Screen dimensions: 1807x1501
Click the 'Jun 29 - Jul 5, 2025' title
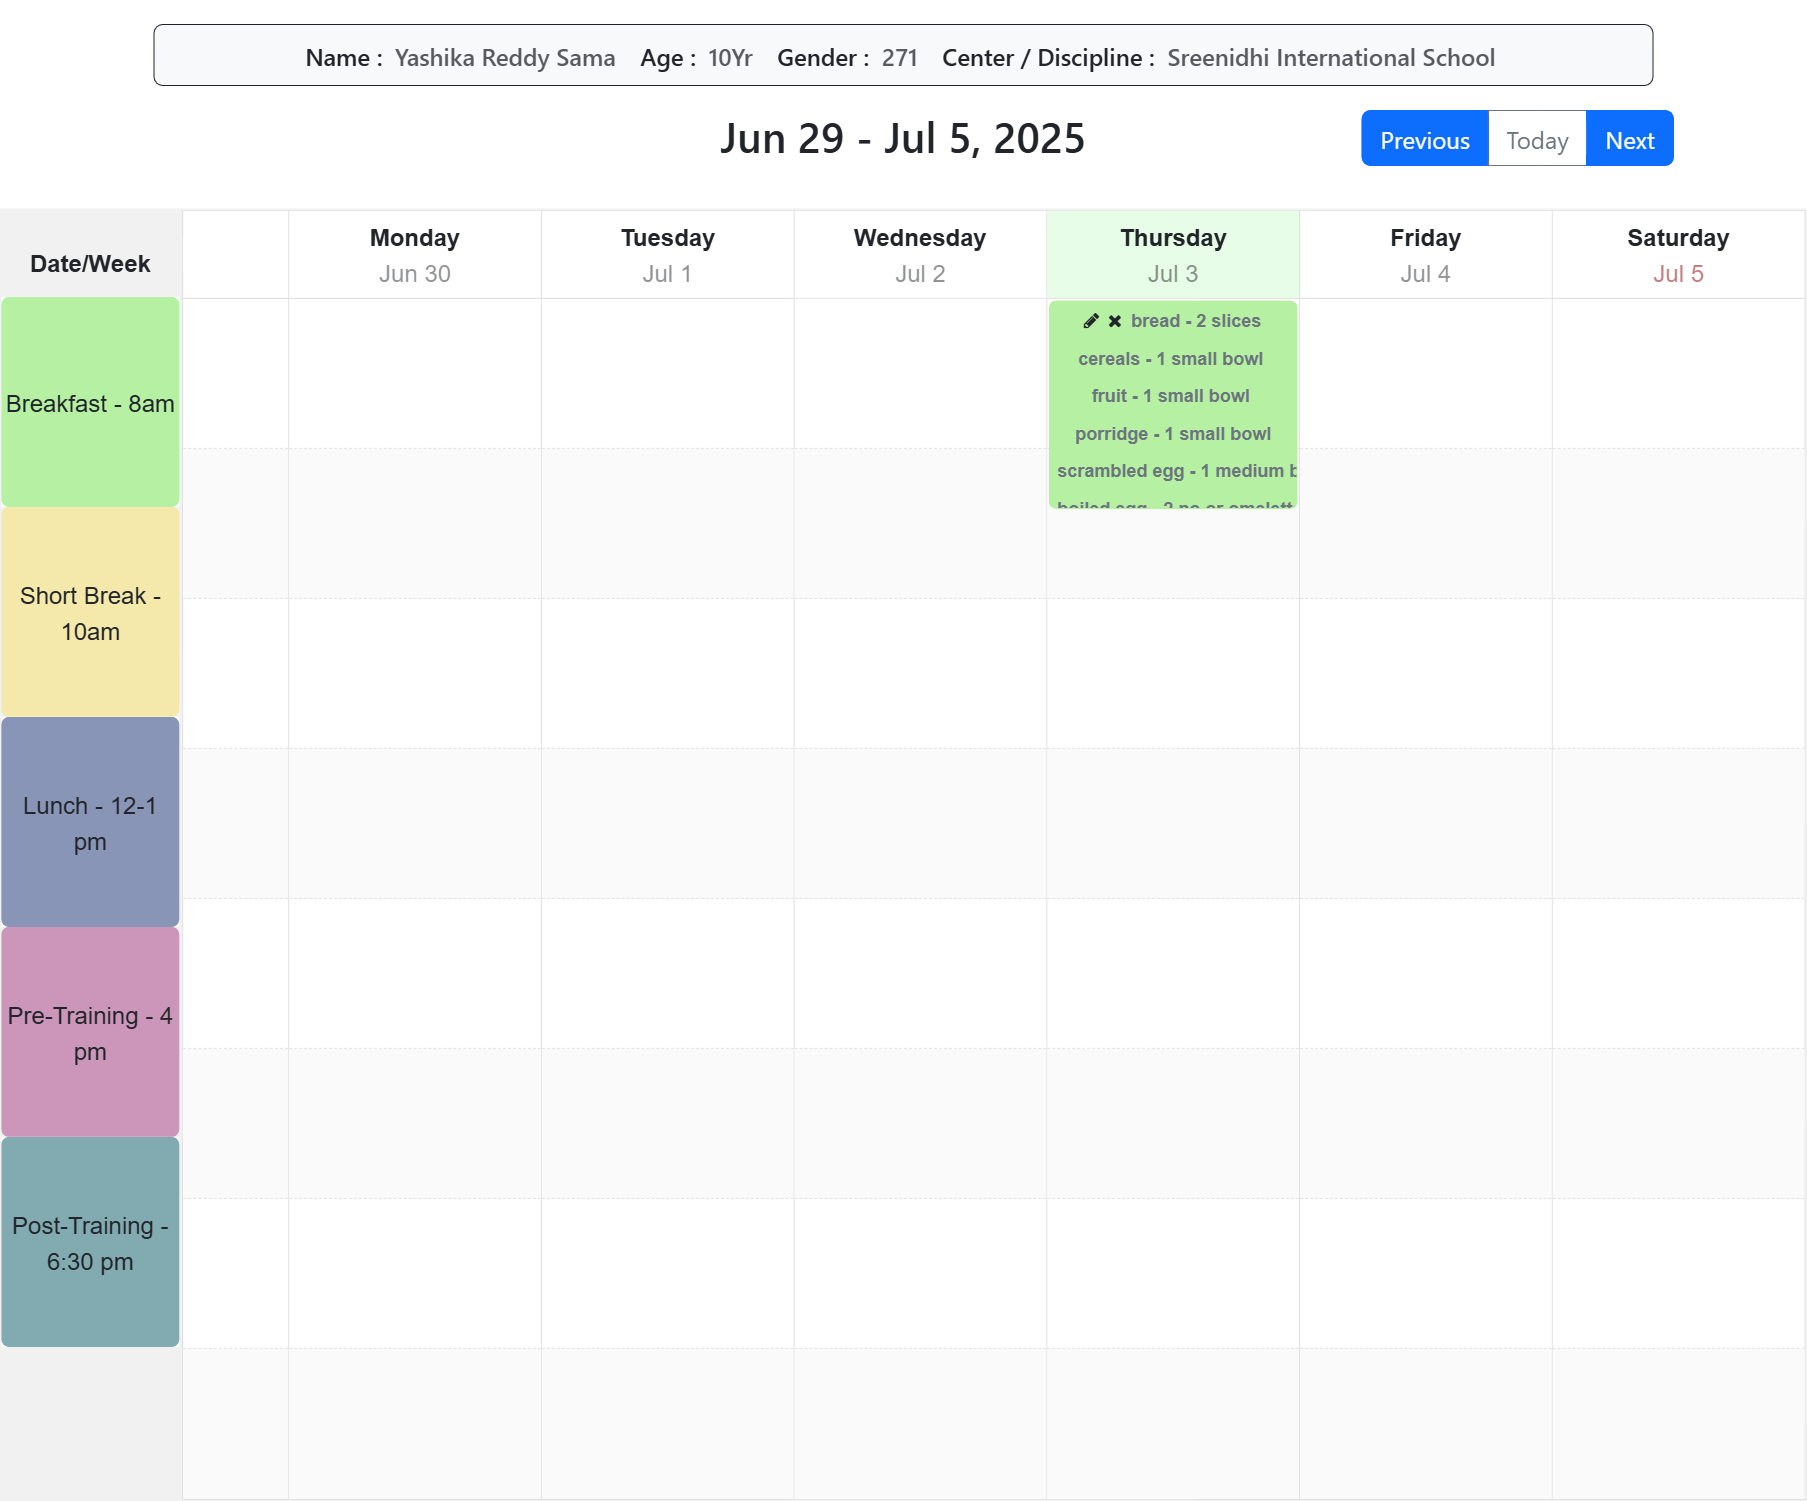902,139
